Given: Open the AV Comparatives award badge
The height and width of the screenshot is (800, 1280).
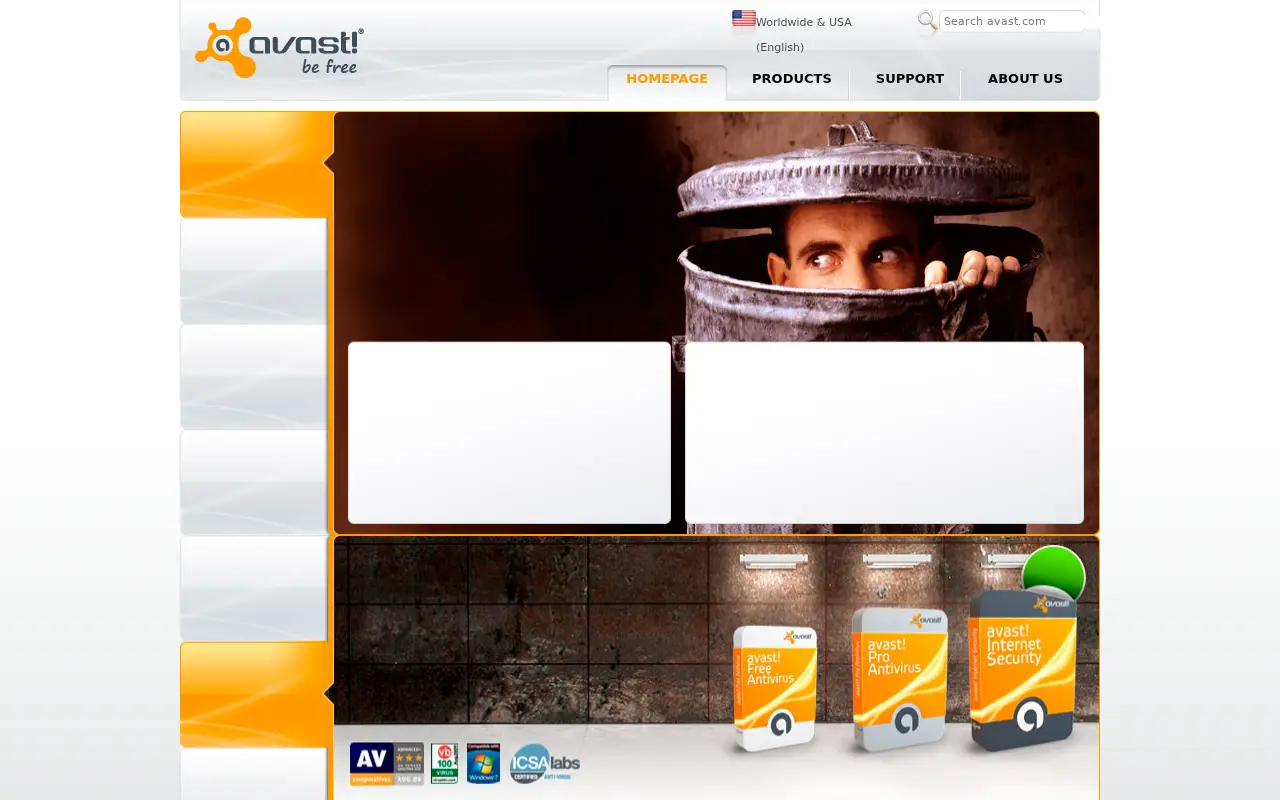Looking at the screenshot, I should tap(387, 764).
